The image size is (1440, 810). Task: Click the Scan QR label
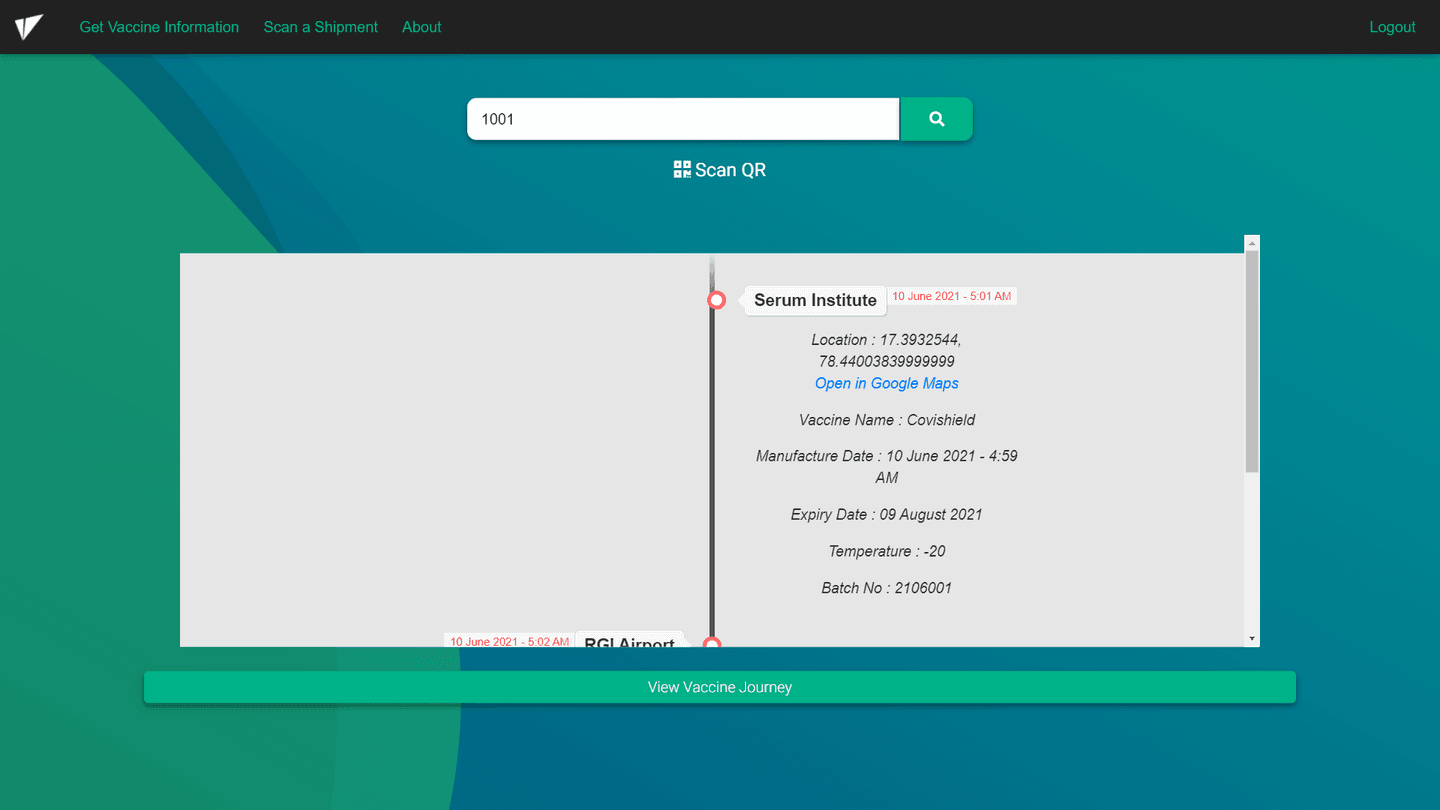(731, 170)
